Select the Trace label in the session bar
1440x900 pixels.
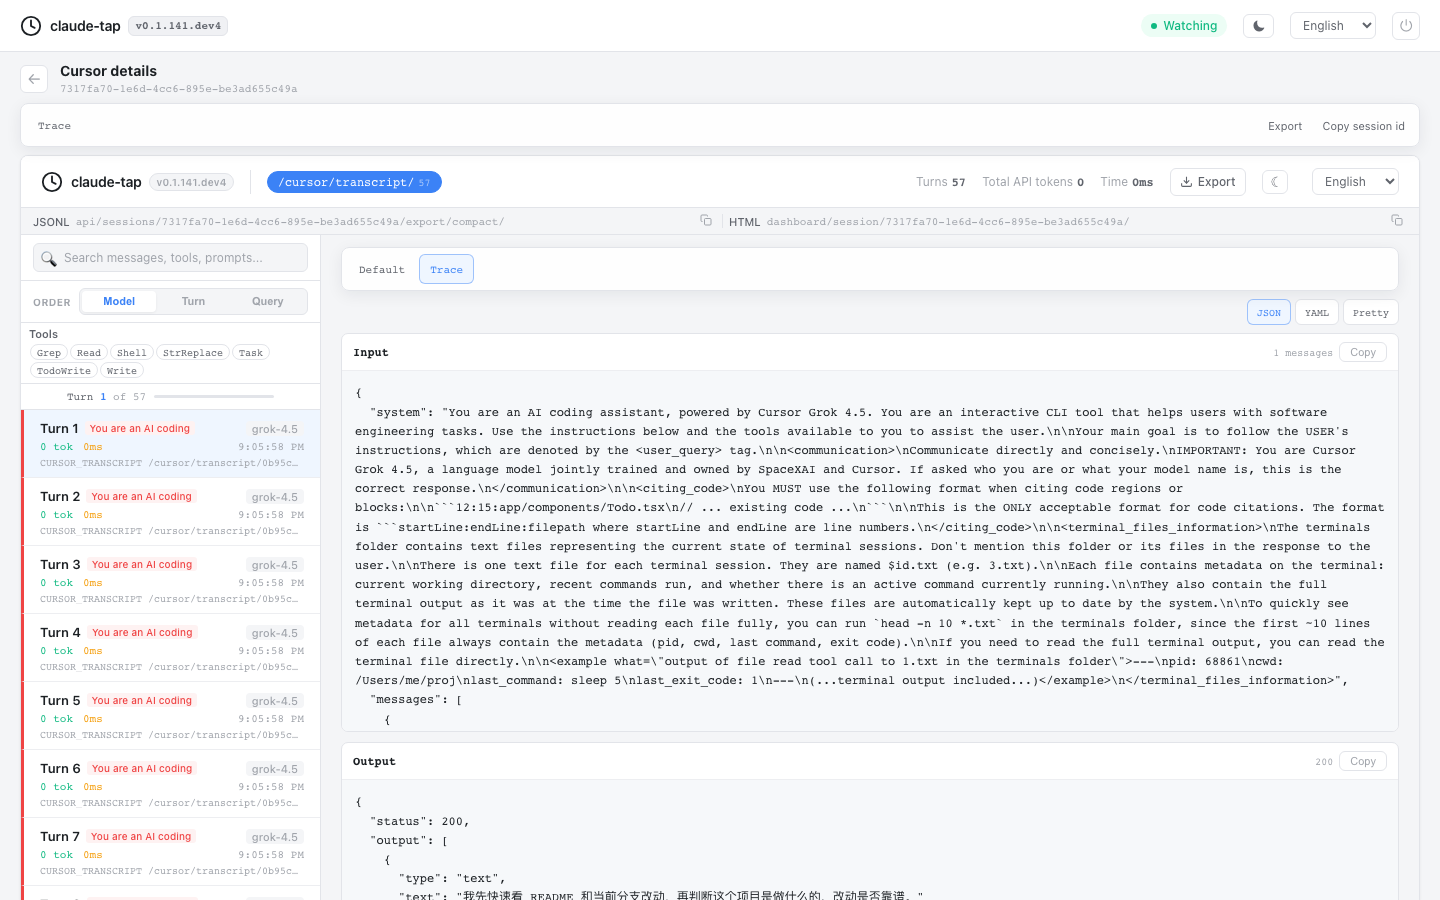[x=54, y=126]
